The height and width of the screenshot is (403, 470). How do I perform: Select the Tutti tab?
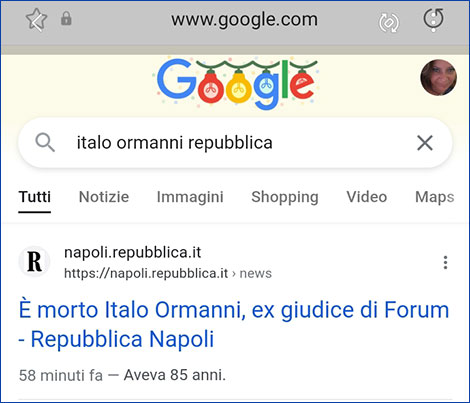35,197
